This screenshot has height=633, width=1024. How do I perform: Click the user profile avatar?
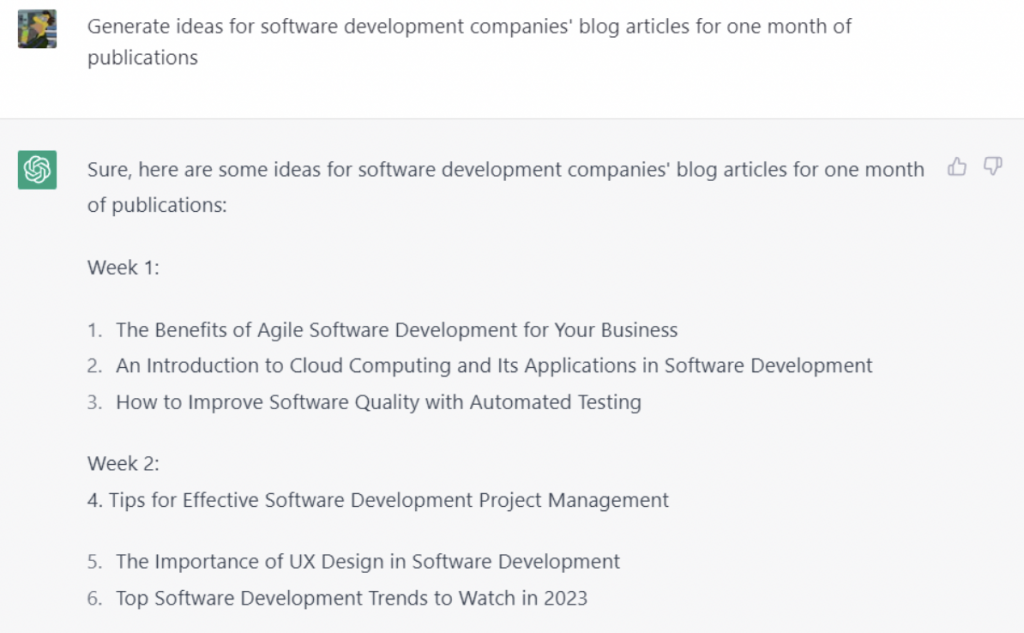[x=37, y=29]
